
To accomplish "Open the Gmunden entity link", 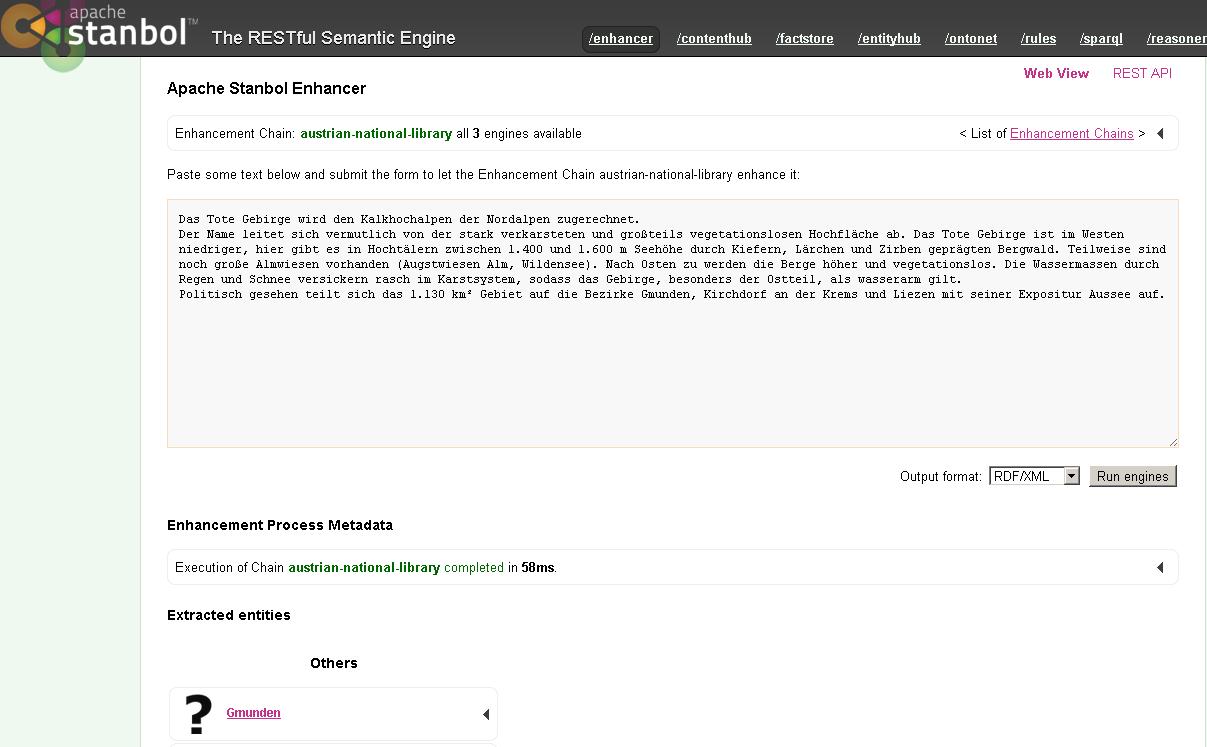I will point(253,713).
